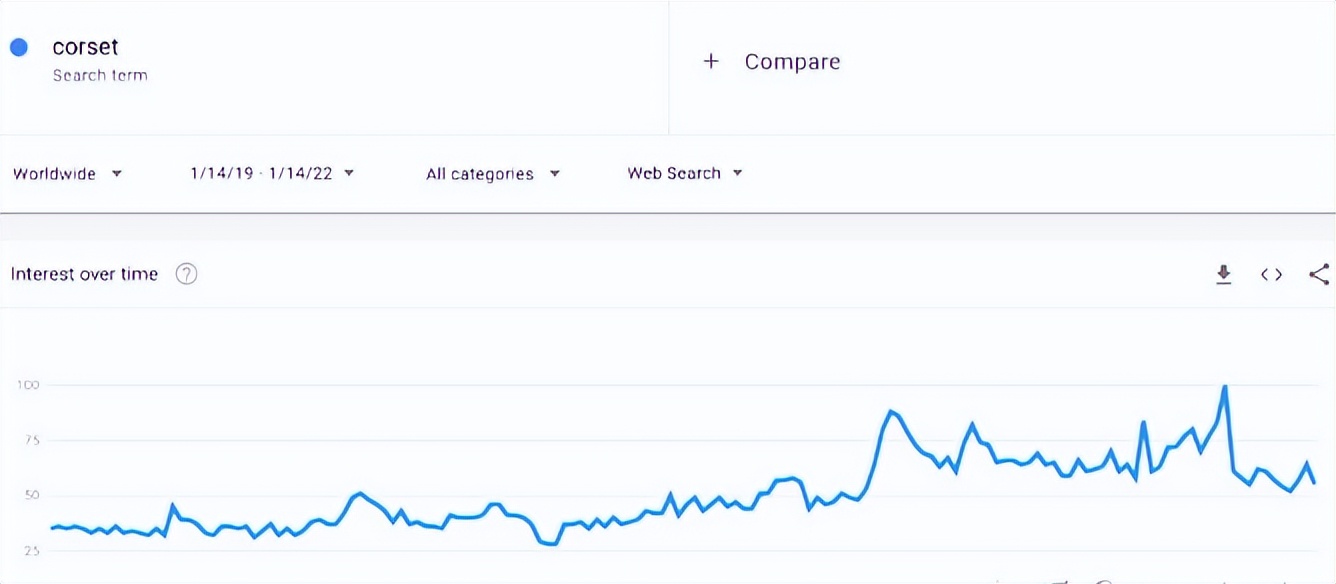The image size is (1336, 584).
Task: Open the Worldwide region dropdown
Action: tap(67, 174)
